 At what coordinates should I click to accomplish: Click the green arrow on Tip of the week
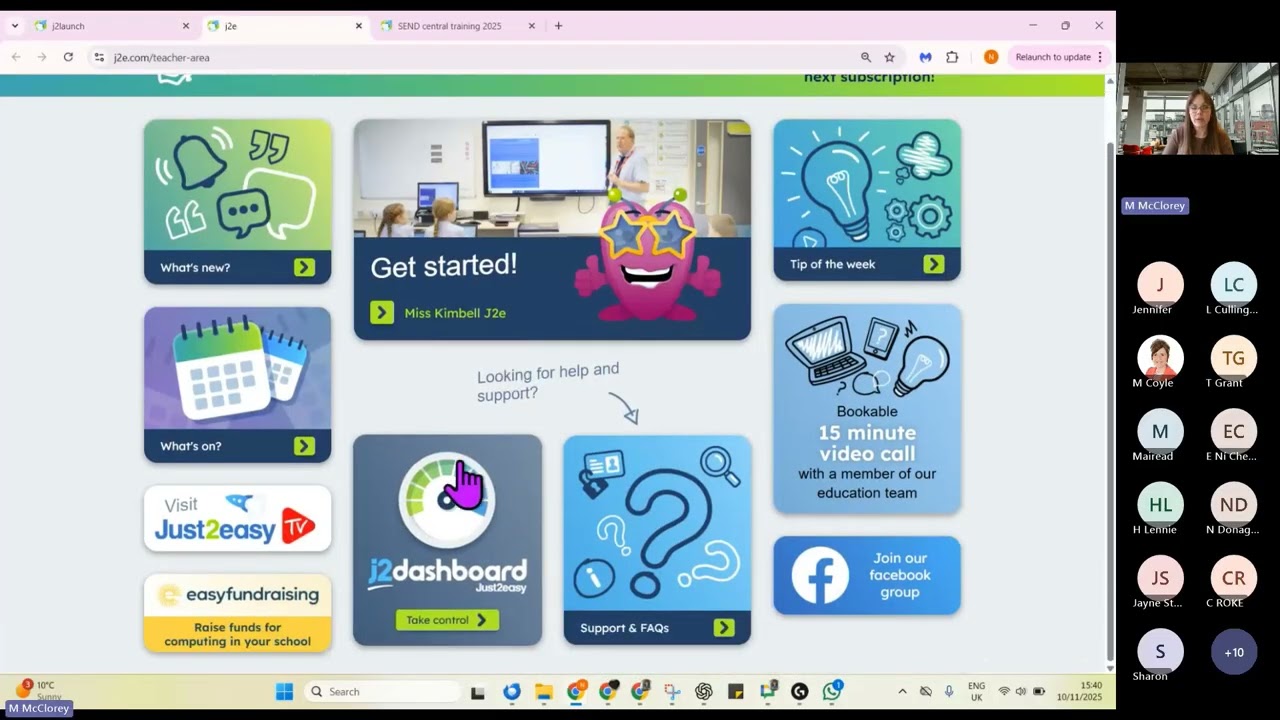(x=934, y=264)
